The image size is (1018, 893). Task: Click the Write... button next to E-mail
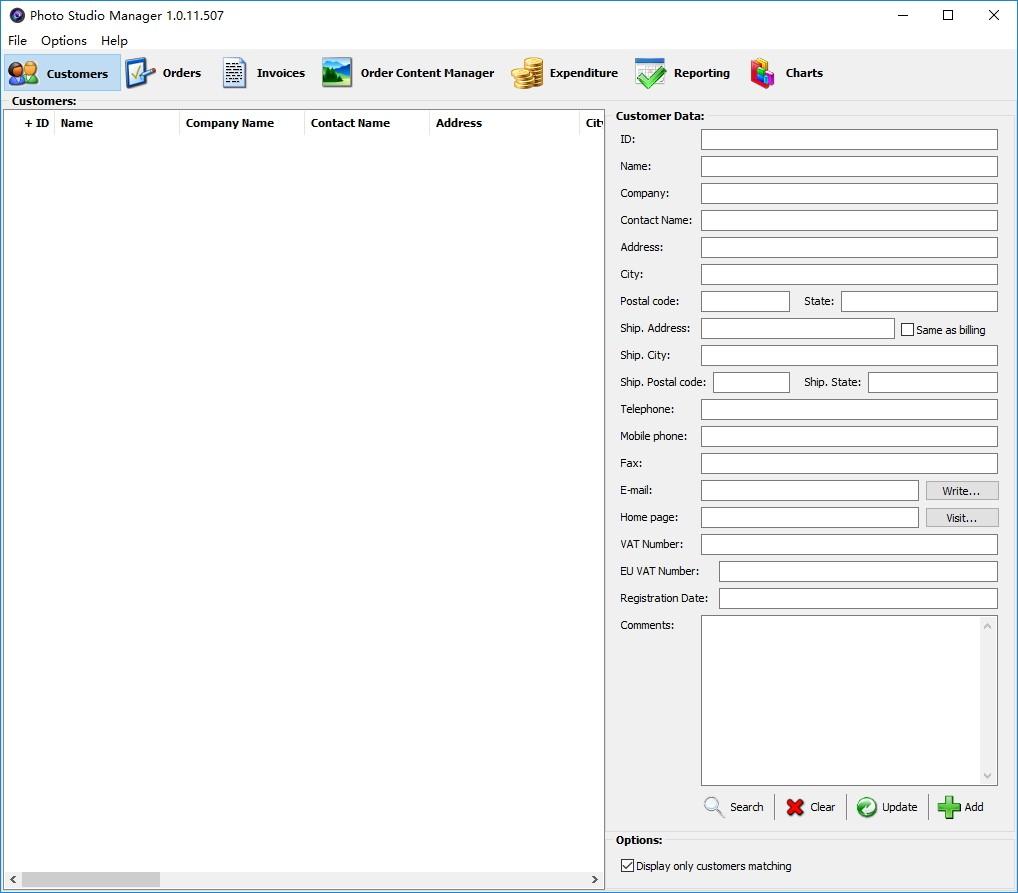click(x=962, y=491)
